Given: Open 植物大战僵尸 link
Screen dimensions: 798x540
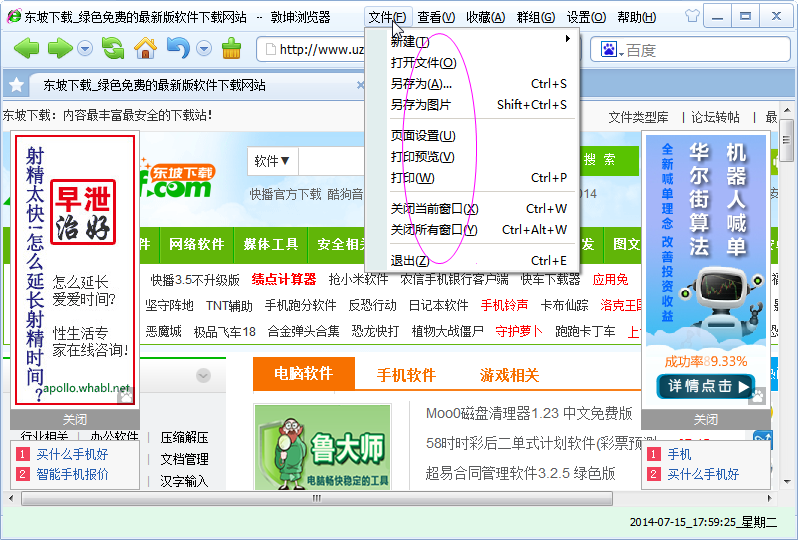Looking at the screenshot, I should point(447,331).
